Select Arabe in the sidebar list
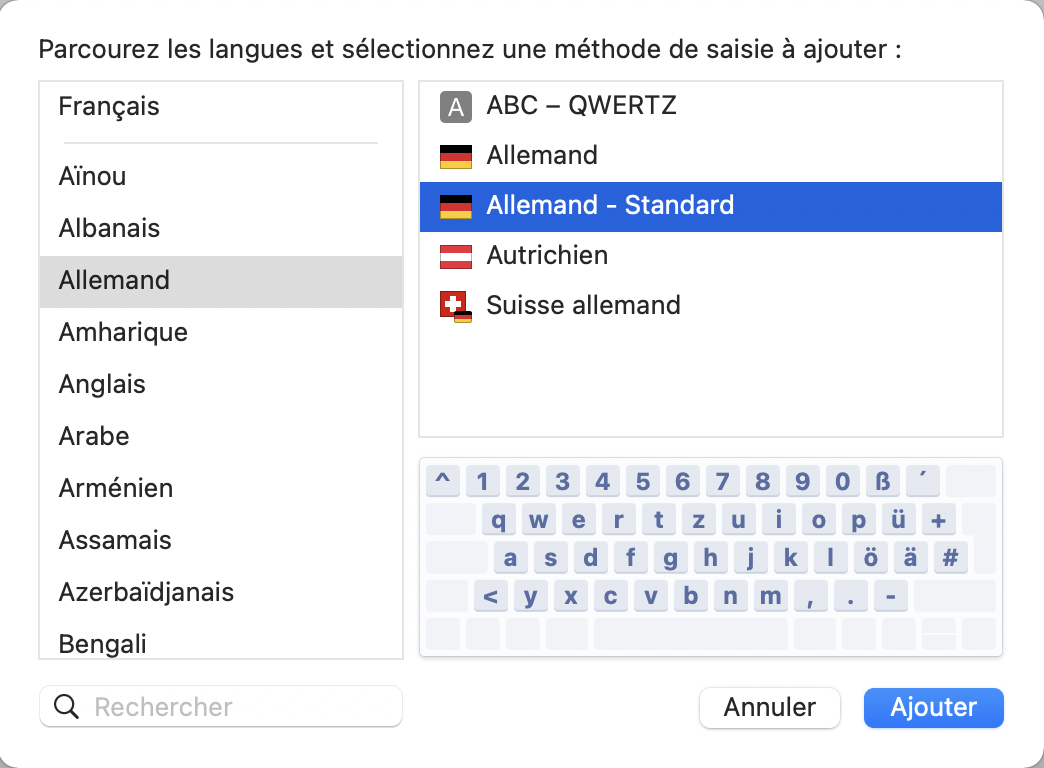This screenshot has width=1044, height=768. 94,436
